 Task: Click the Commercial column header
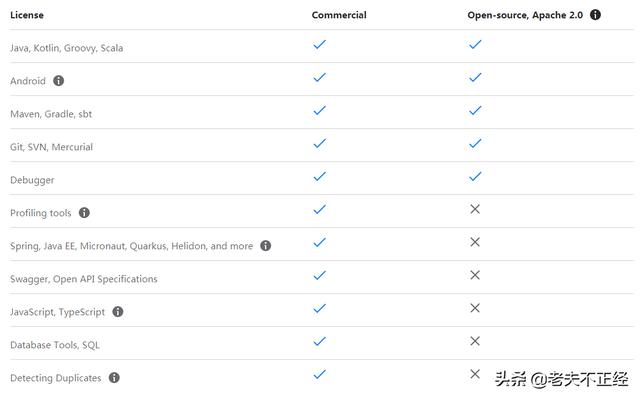click(x=339, y=15)
